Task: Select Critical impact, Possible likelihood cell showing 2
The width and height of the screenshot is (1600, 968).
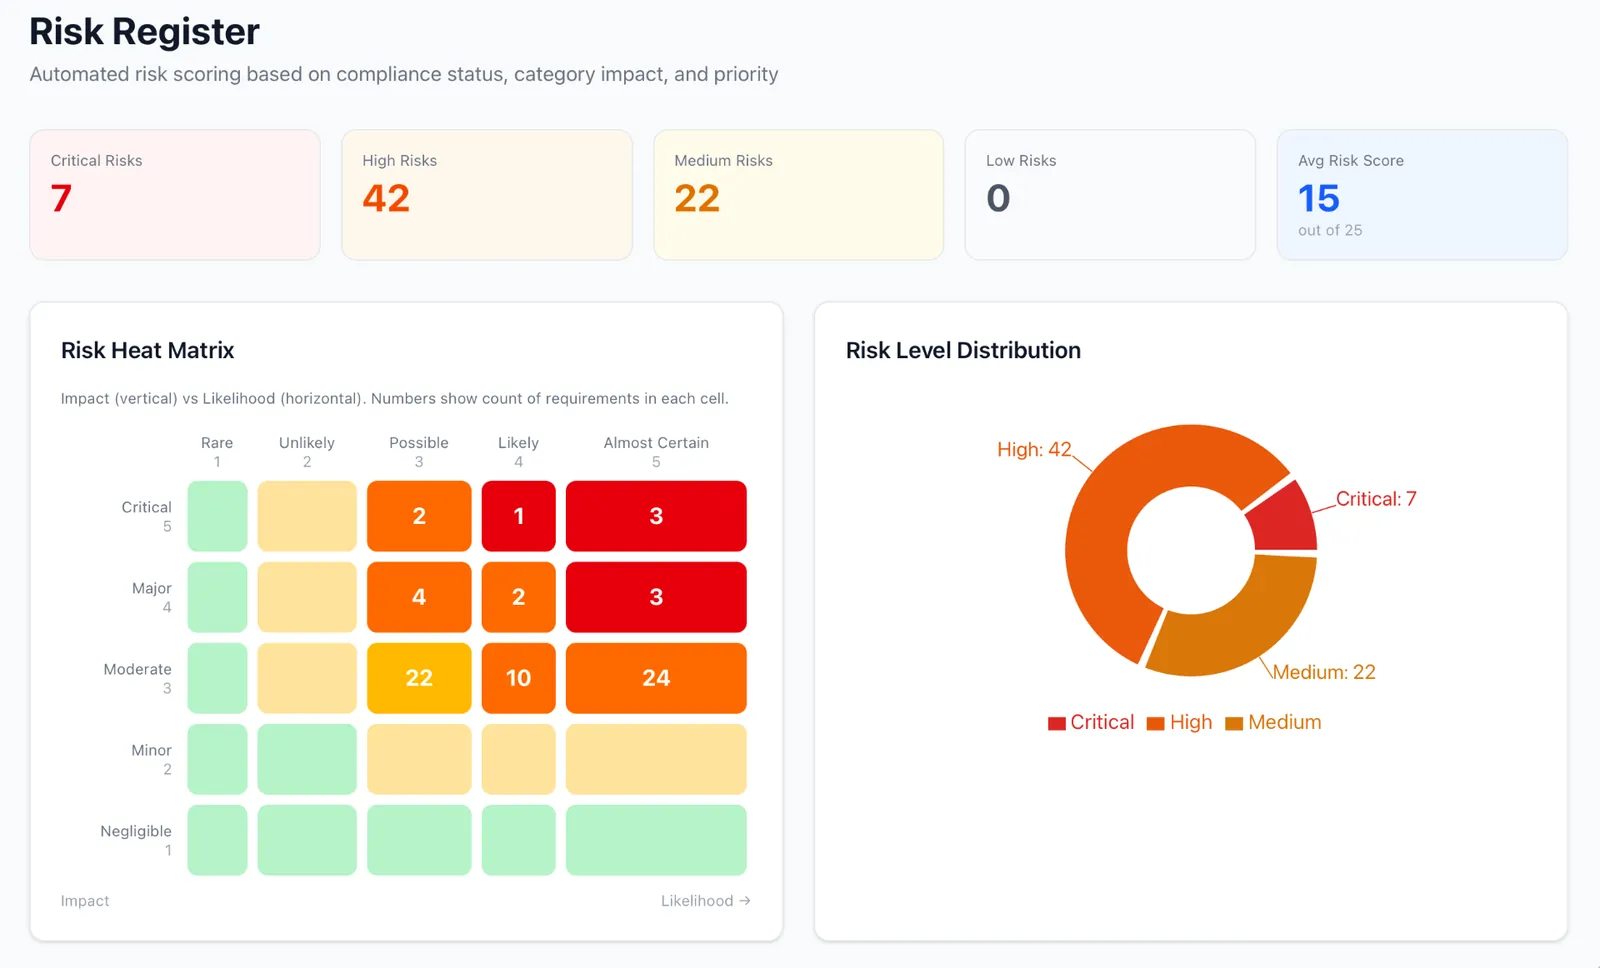Action: click(419, 516)
